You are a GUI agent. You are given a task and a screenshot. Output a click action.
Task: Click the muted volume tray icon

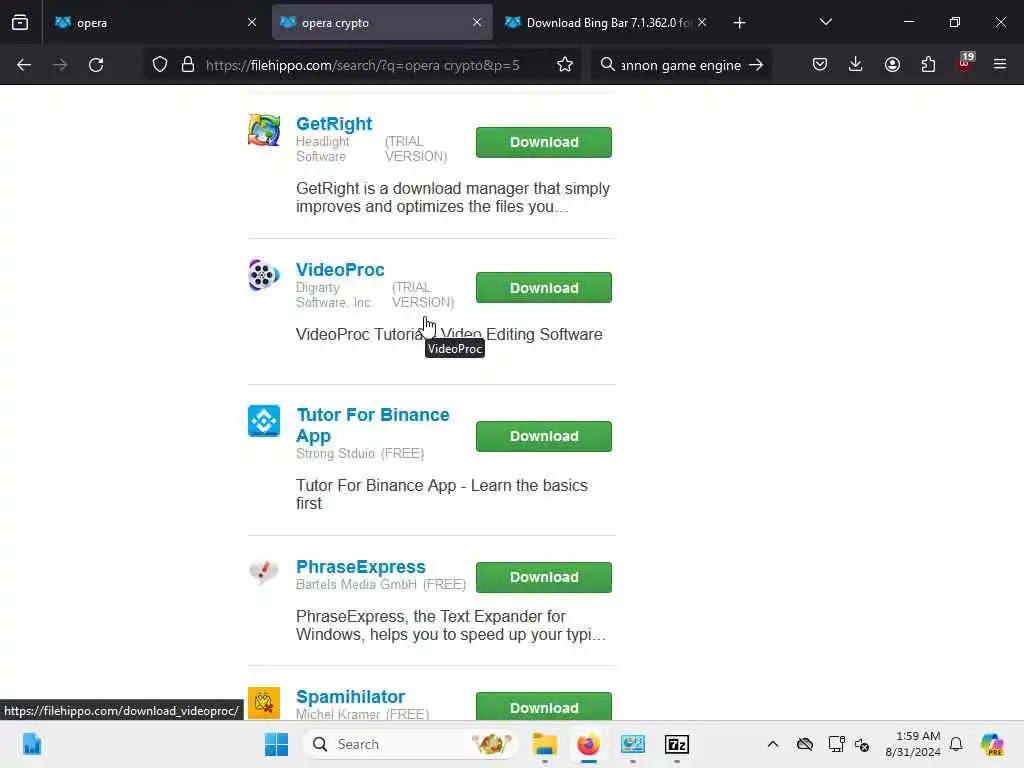861,744
